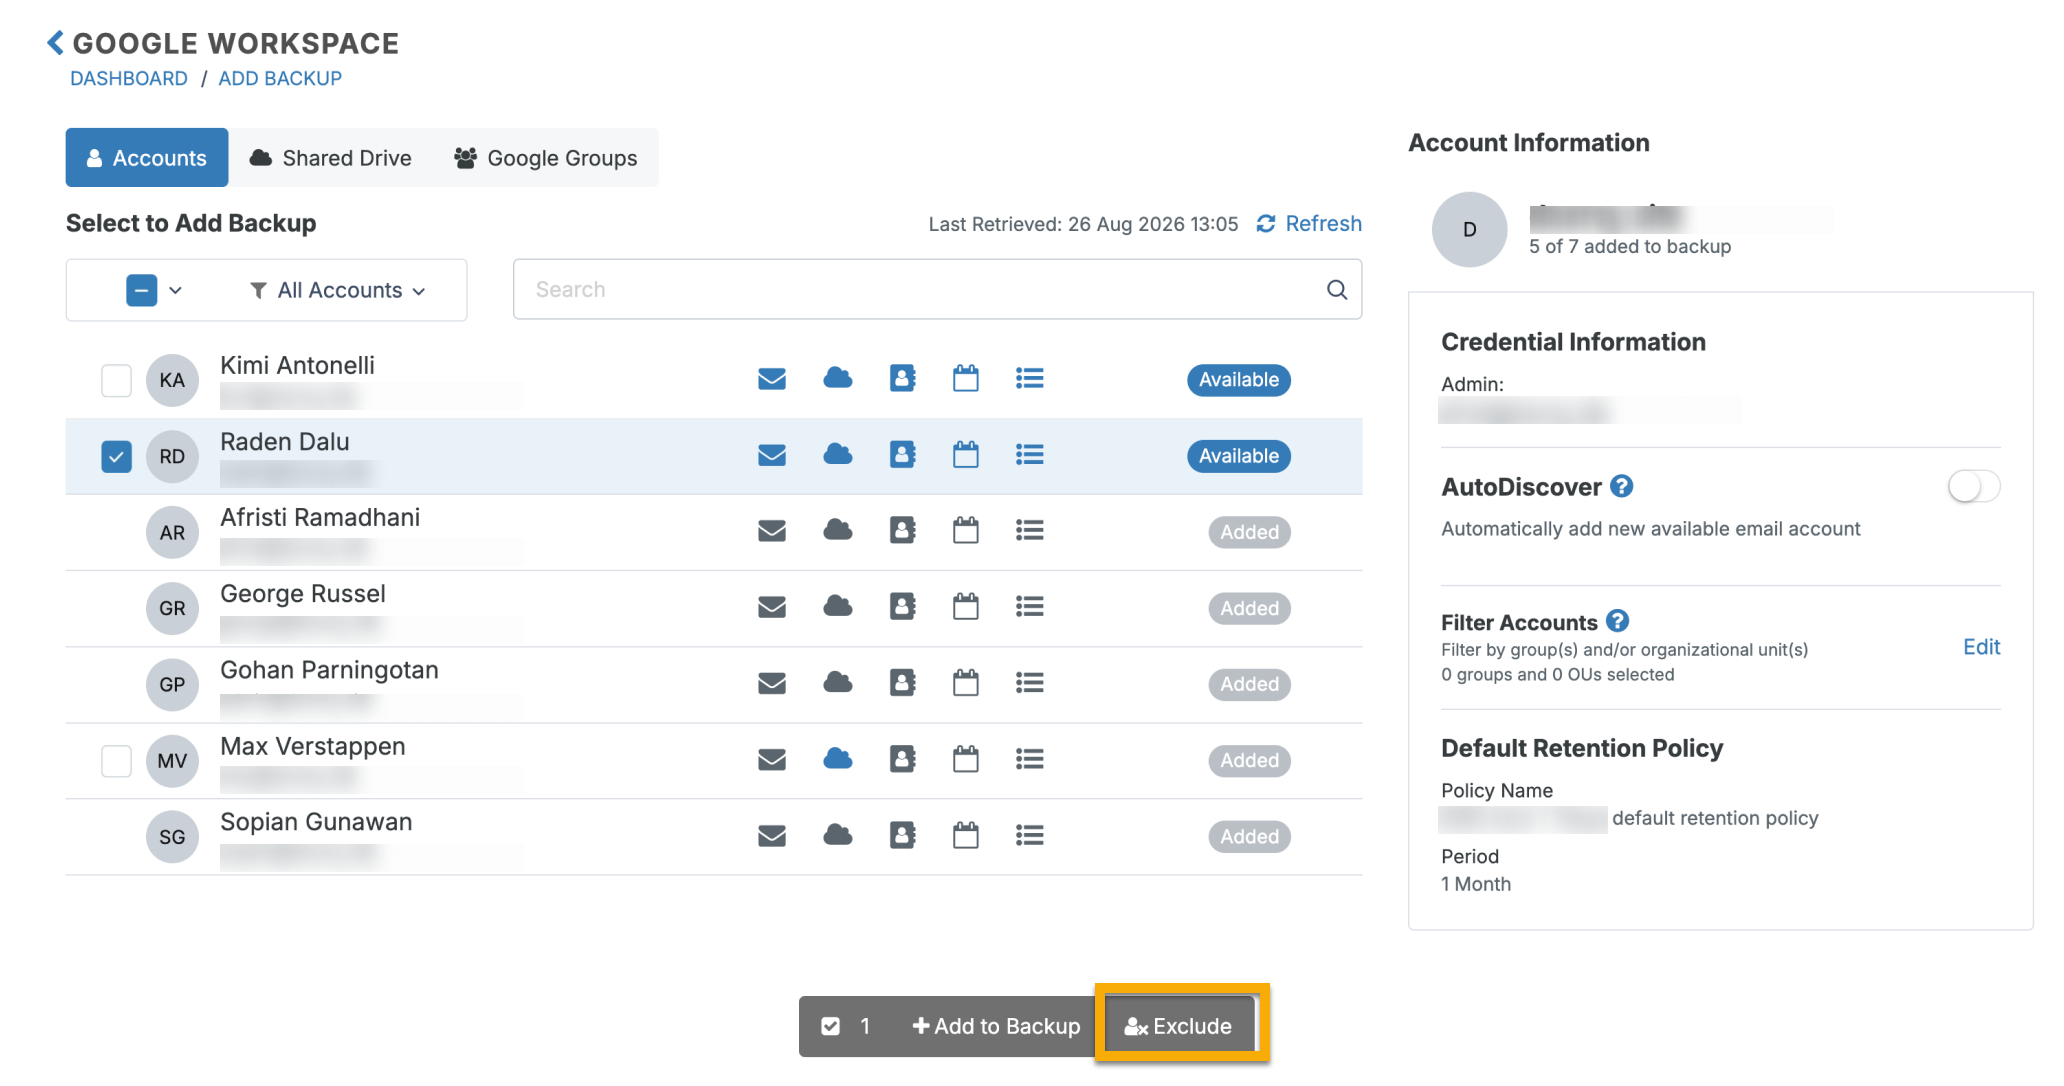Click mail icon in Raden Dalu row

[x=772, y=455]
